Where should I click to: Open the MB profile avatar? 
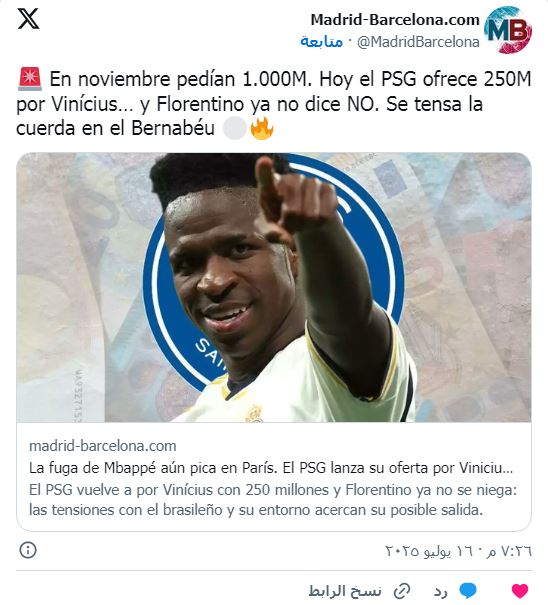pyautogui.click(x=508, y=30)
